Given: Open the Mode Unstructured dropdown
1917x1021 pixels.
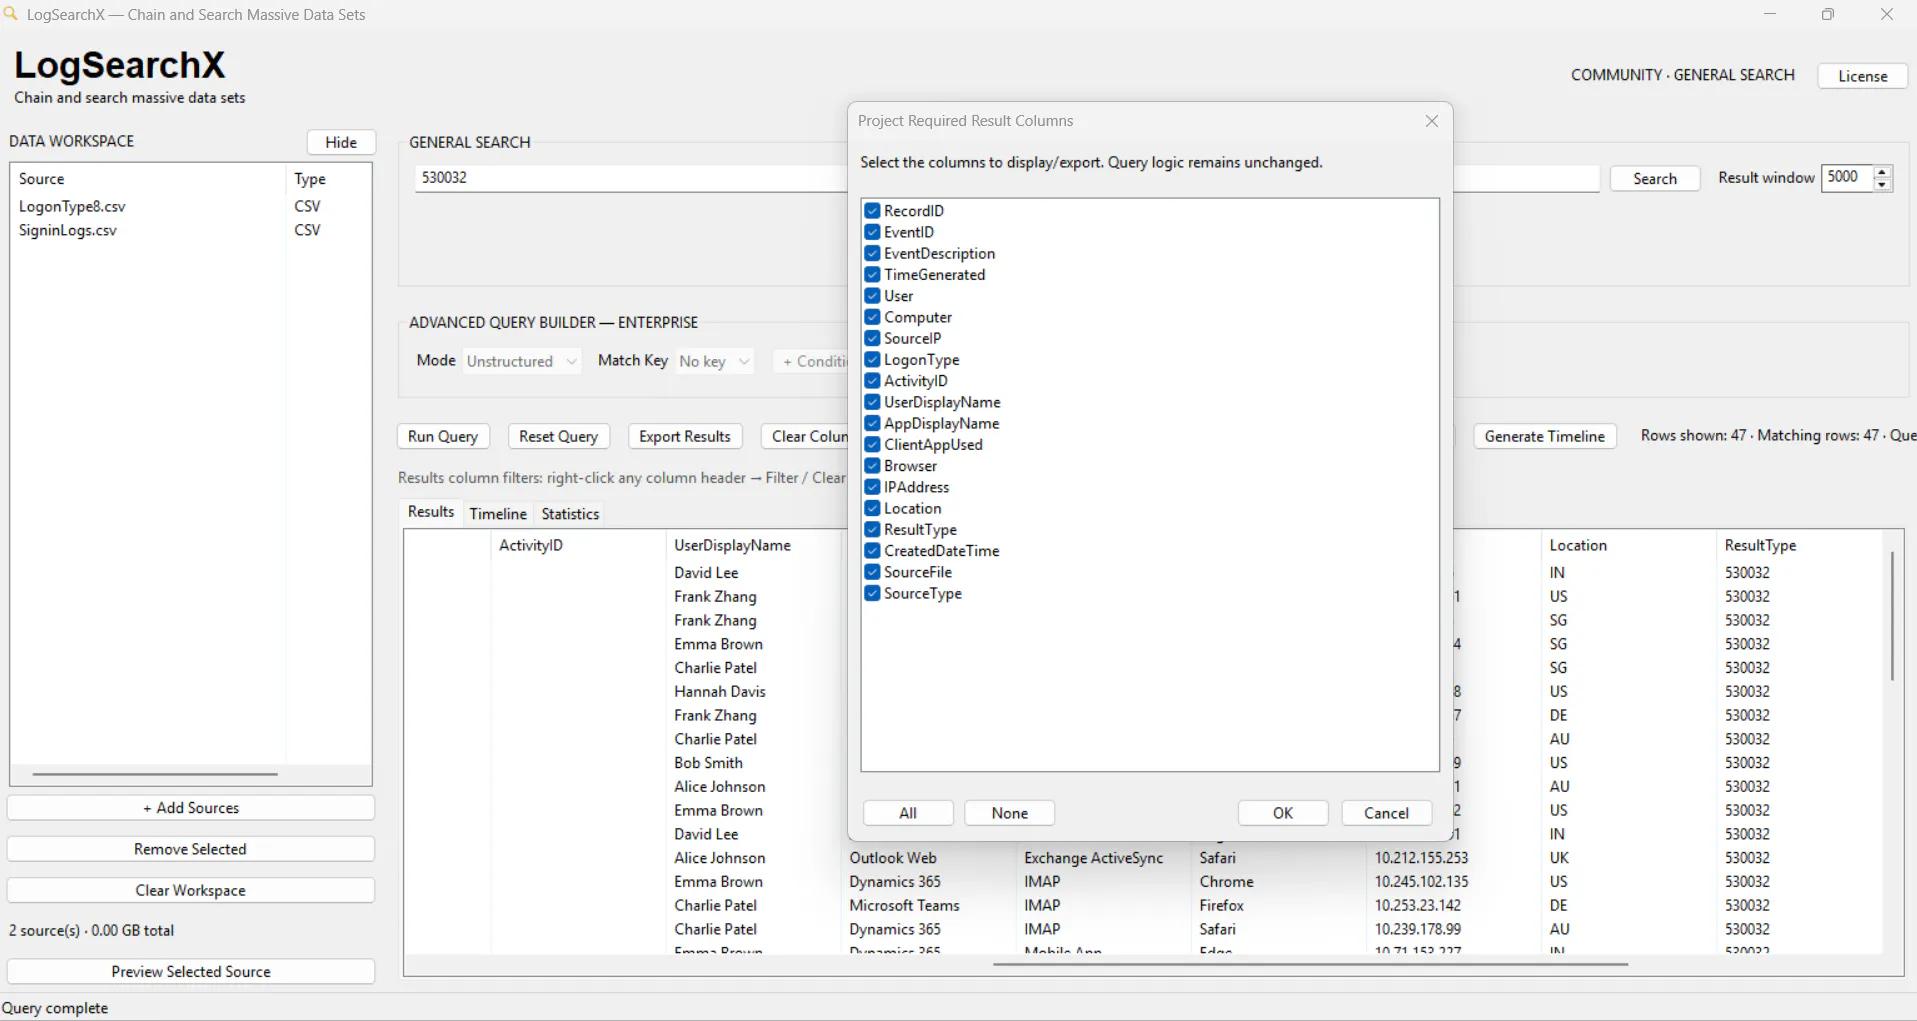Looking at the screenshot, I should tap(522, 361).
